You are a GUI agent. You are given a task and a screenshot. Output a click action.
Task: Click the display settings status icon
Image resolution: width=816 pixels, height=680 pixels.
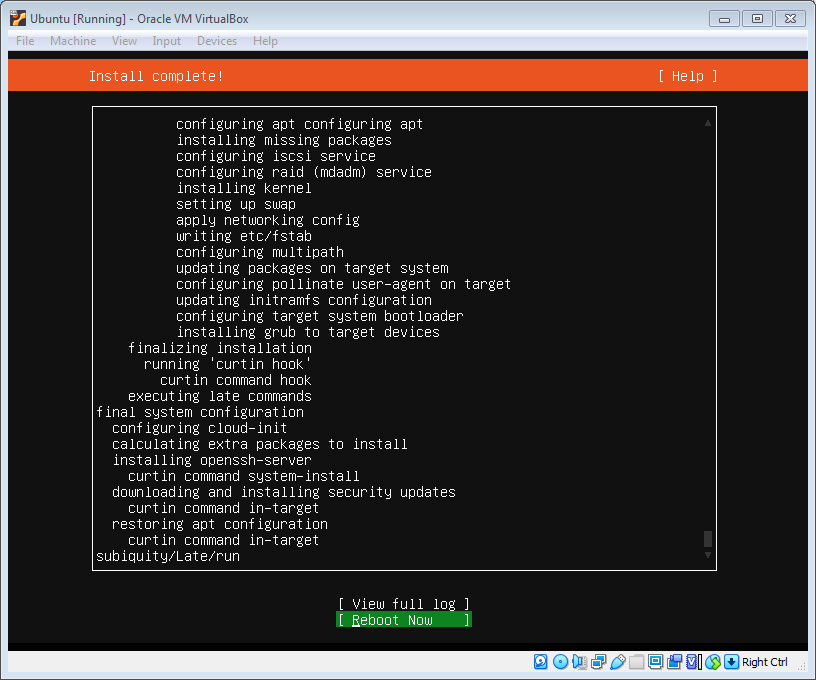click(x=655, y=661)
